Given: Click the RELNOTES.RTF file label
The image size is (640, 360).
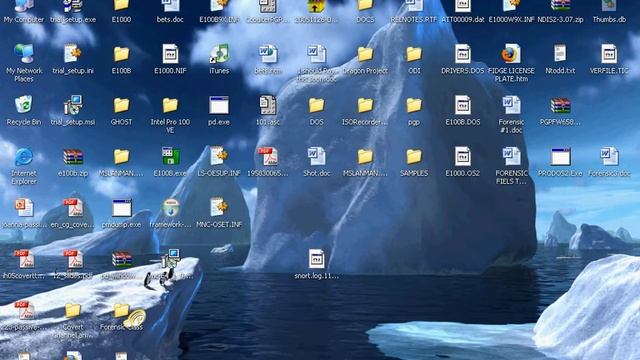Looking at the screenshot, I should tap(414, 19).
